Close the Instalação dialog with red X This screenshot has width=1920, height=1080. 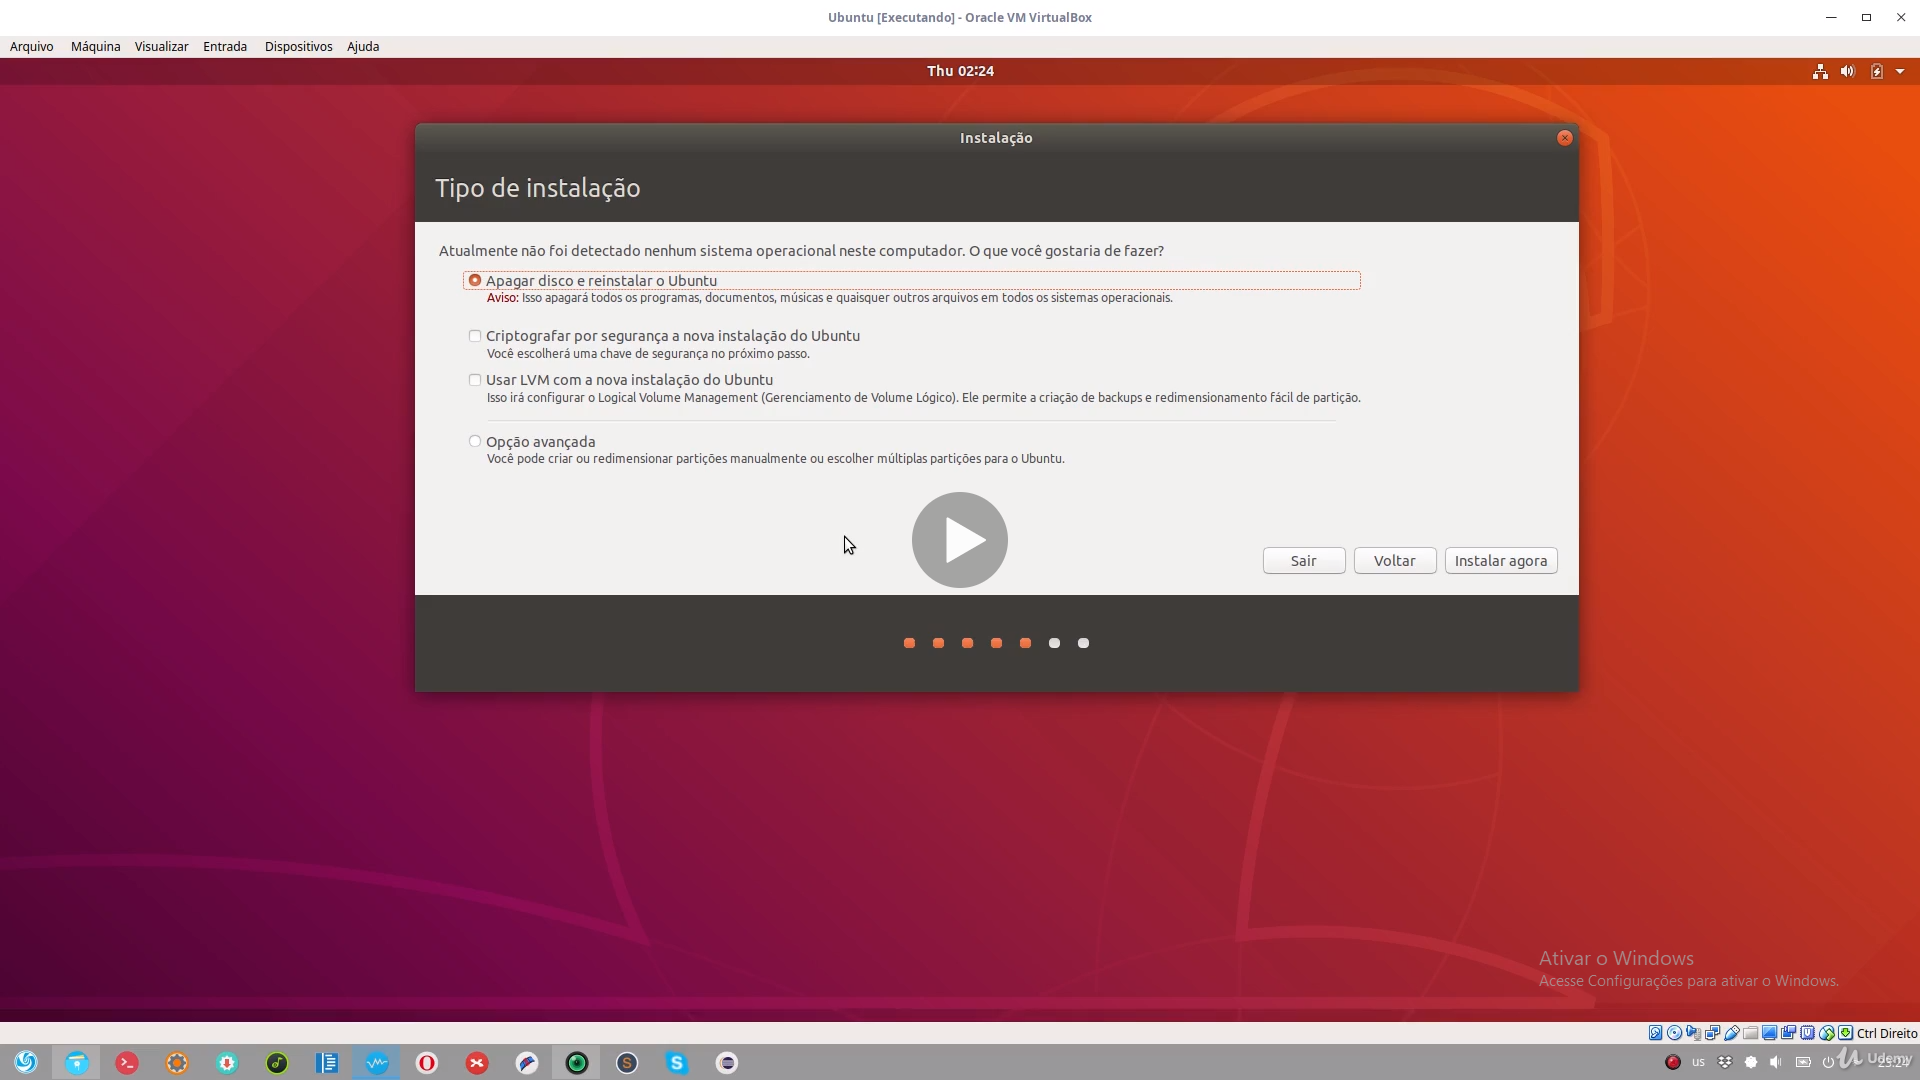click(1565, 138)
